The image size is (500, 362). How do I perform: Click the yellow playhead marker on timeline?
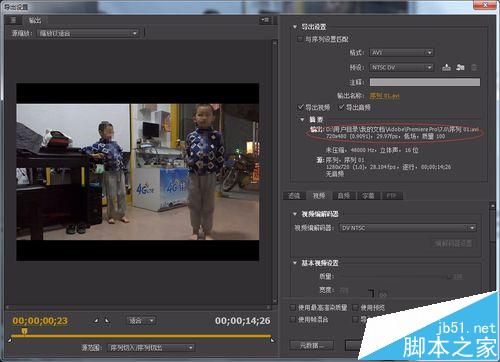point(24,331)
